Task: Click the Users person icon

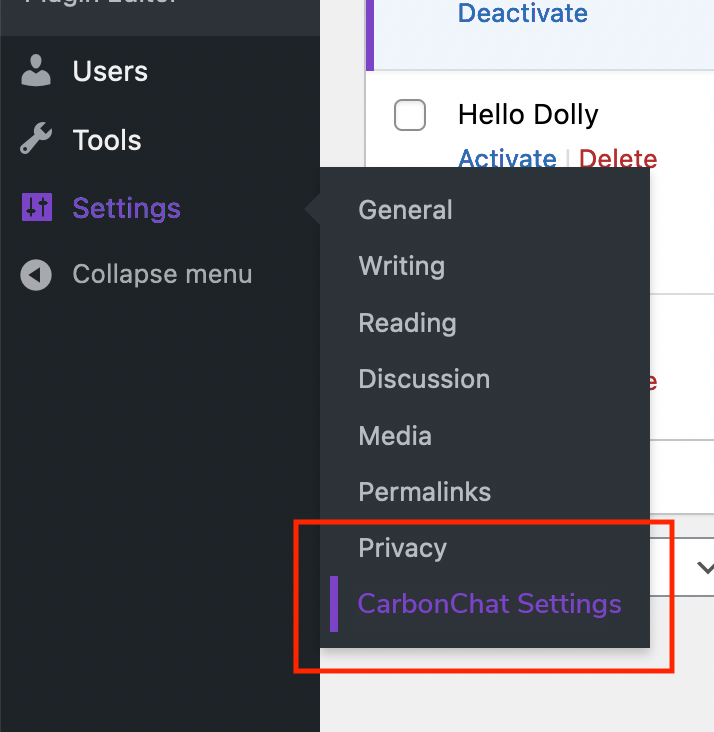Action: tap(36, 71)
